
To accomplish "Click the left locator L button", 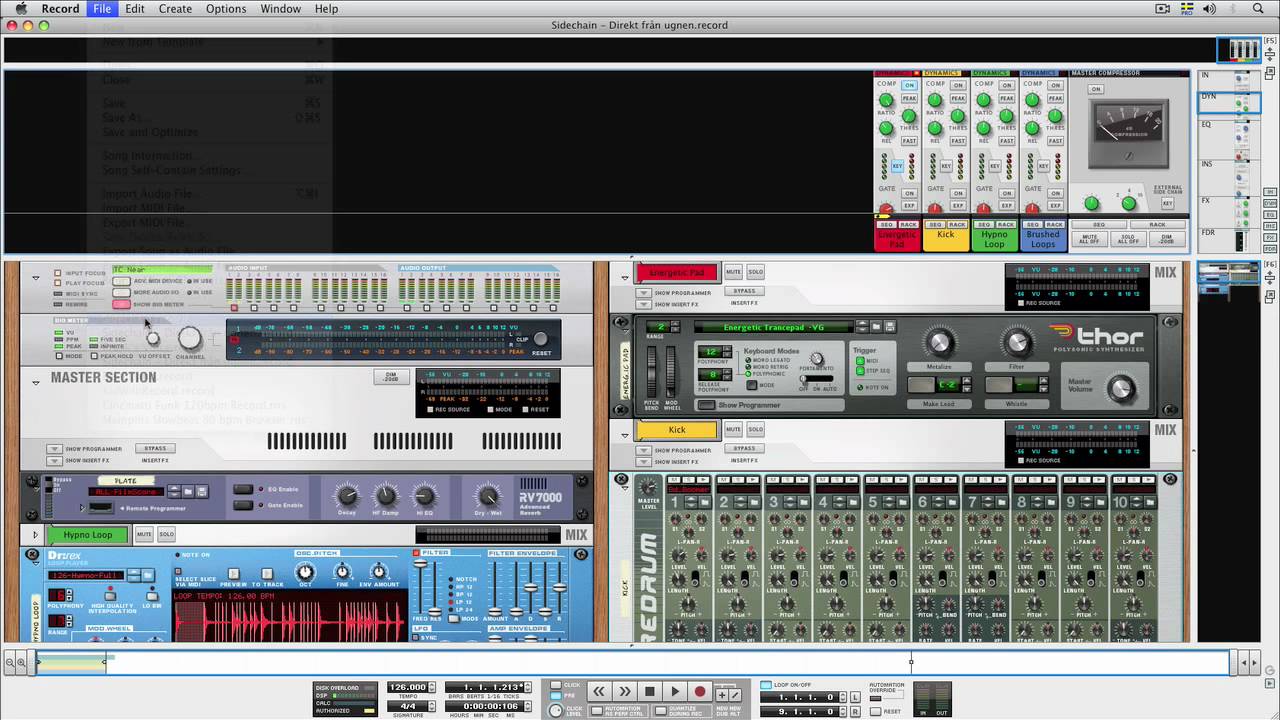I will [855, 697].
